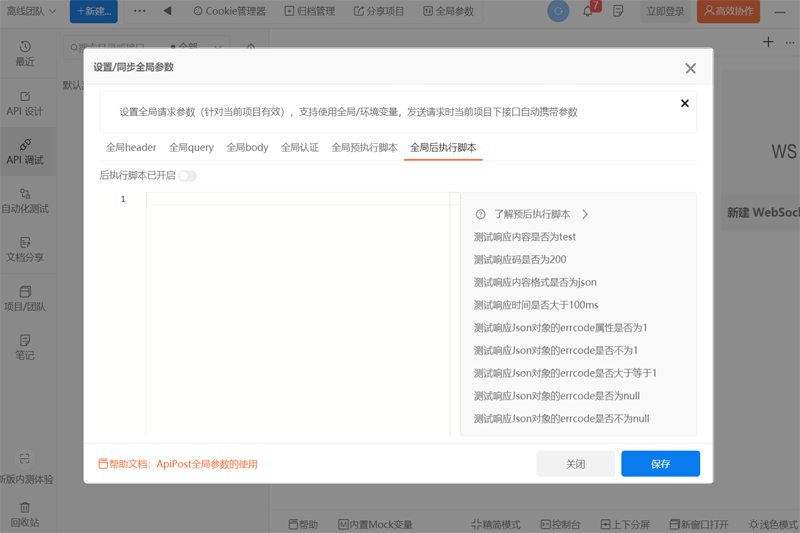Expand 了解预后执行脚本 chevron link
Viewport: 800px width, 533px height.
tap(585, 214)
